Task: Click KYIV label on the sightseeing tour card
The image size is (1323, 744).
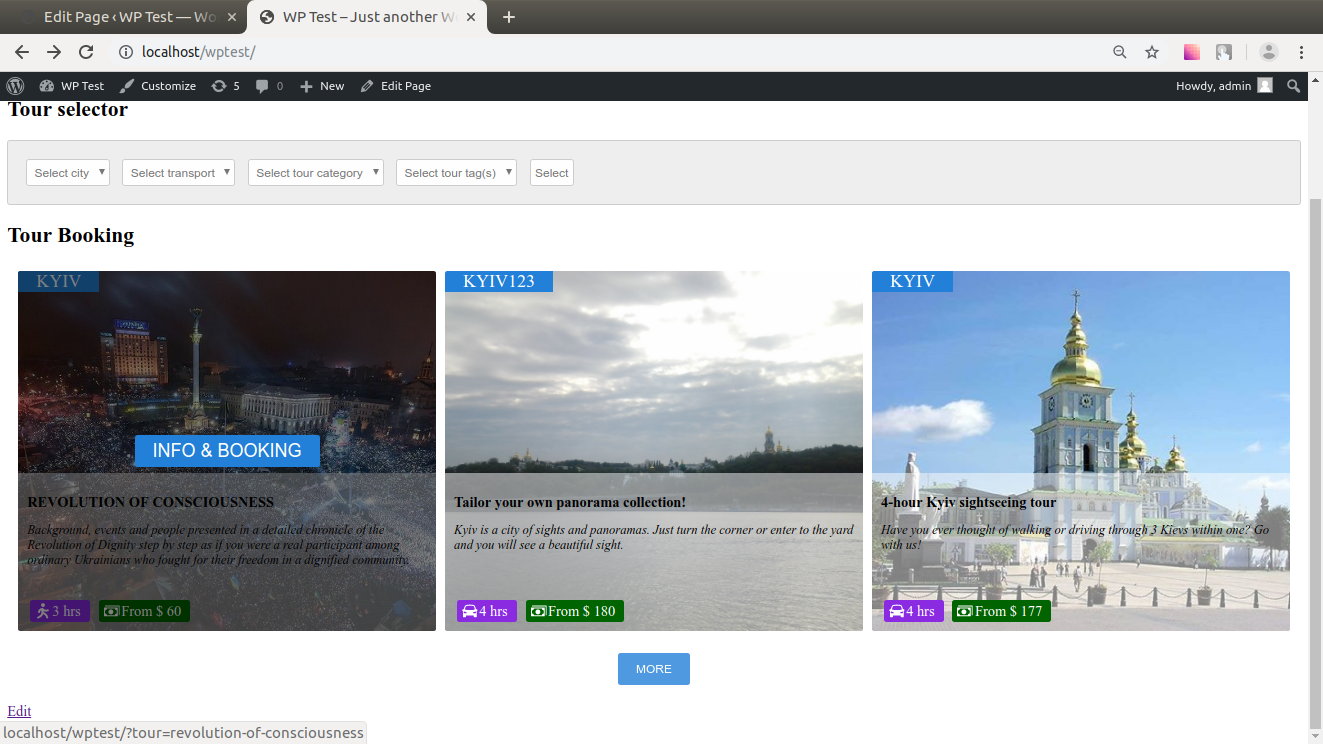Action: coord(912,281)
